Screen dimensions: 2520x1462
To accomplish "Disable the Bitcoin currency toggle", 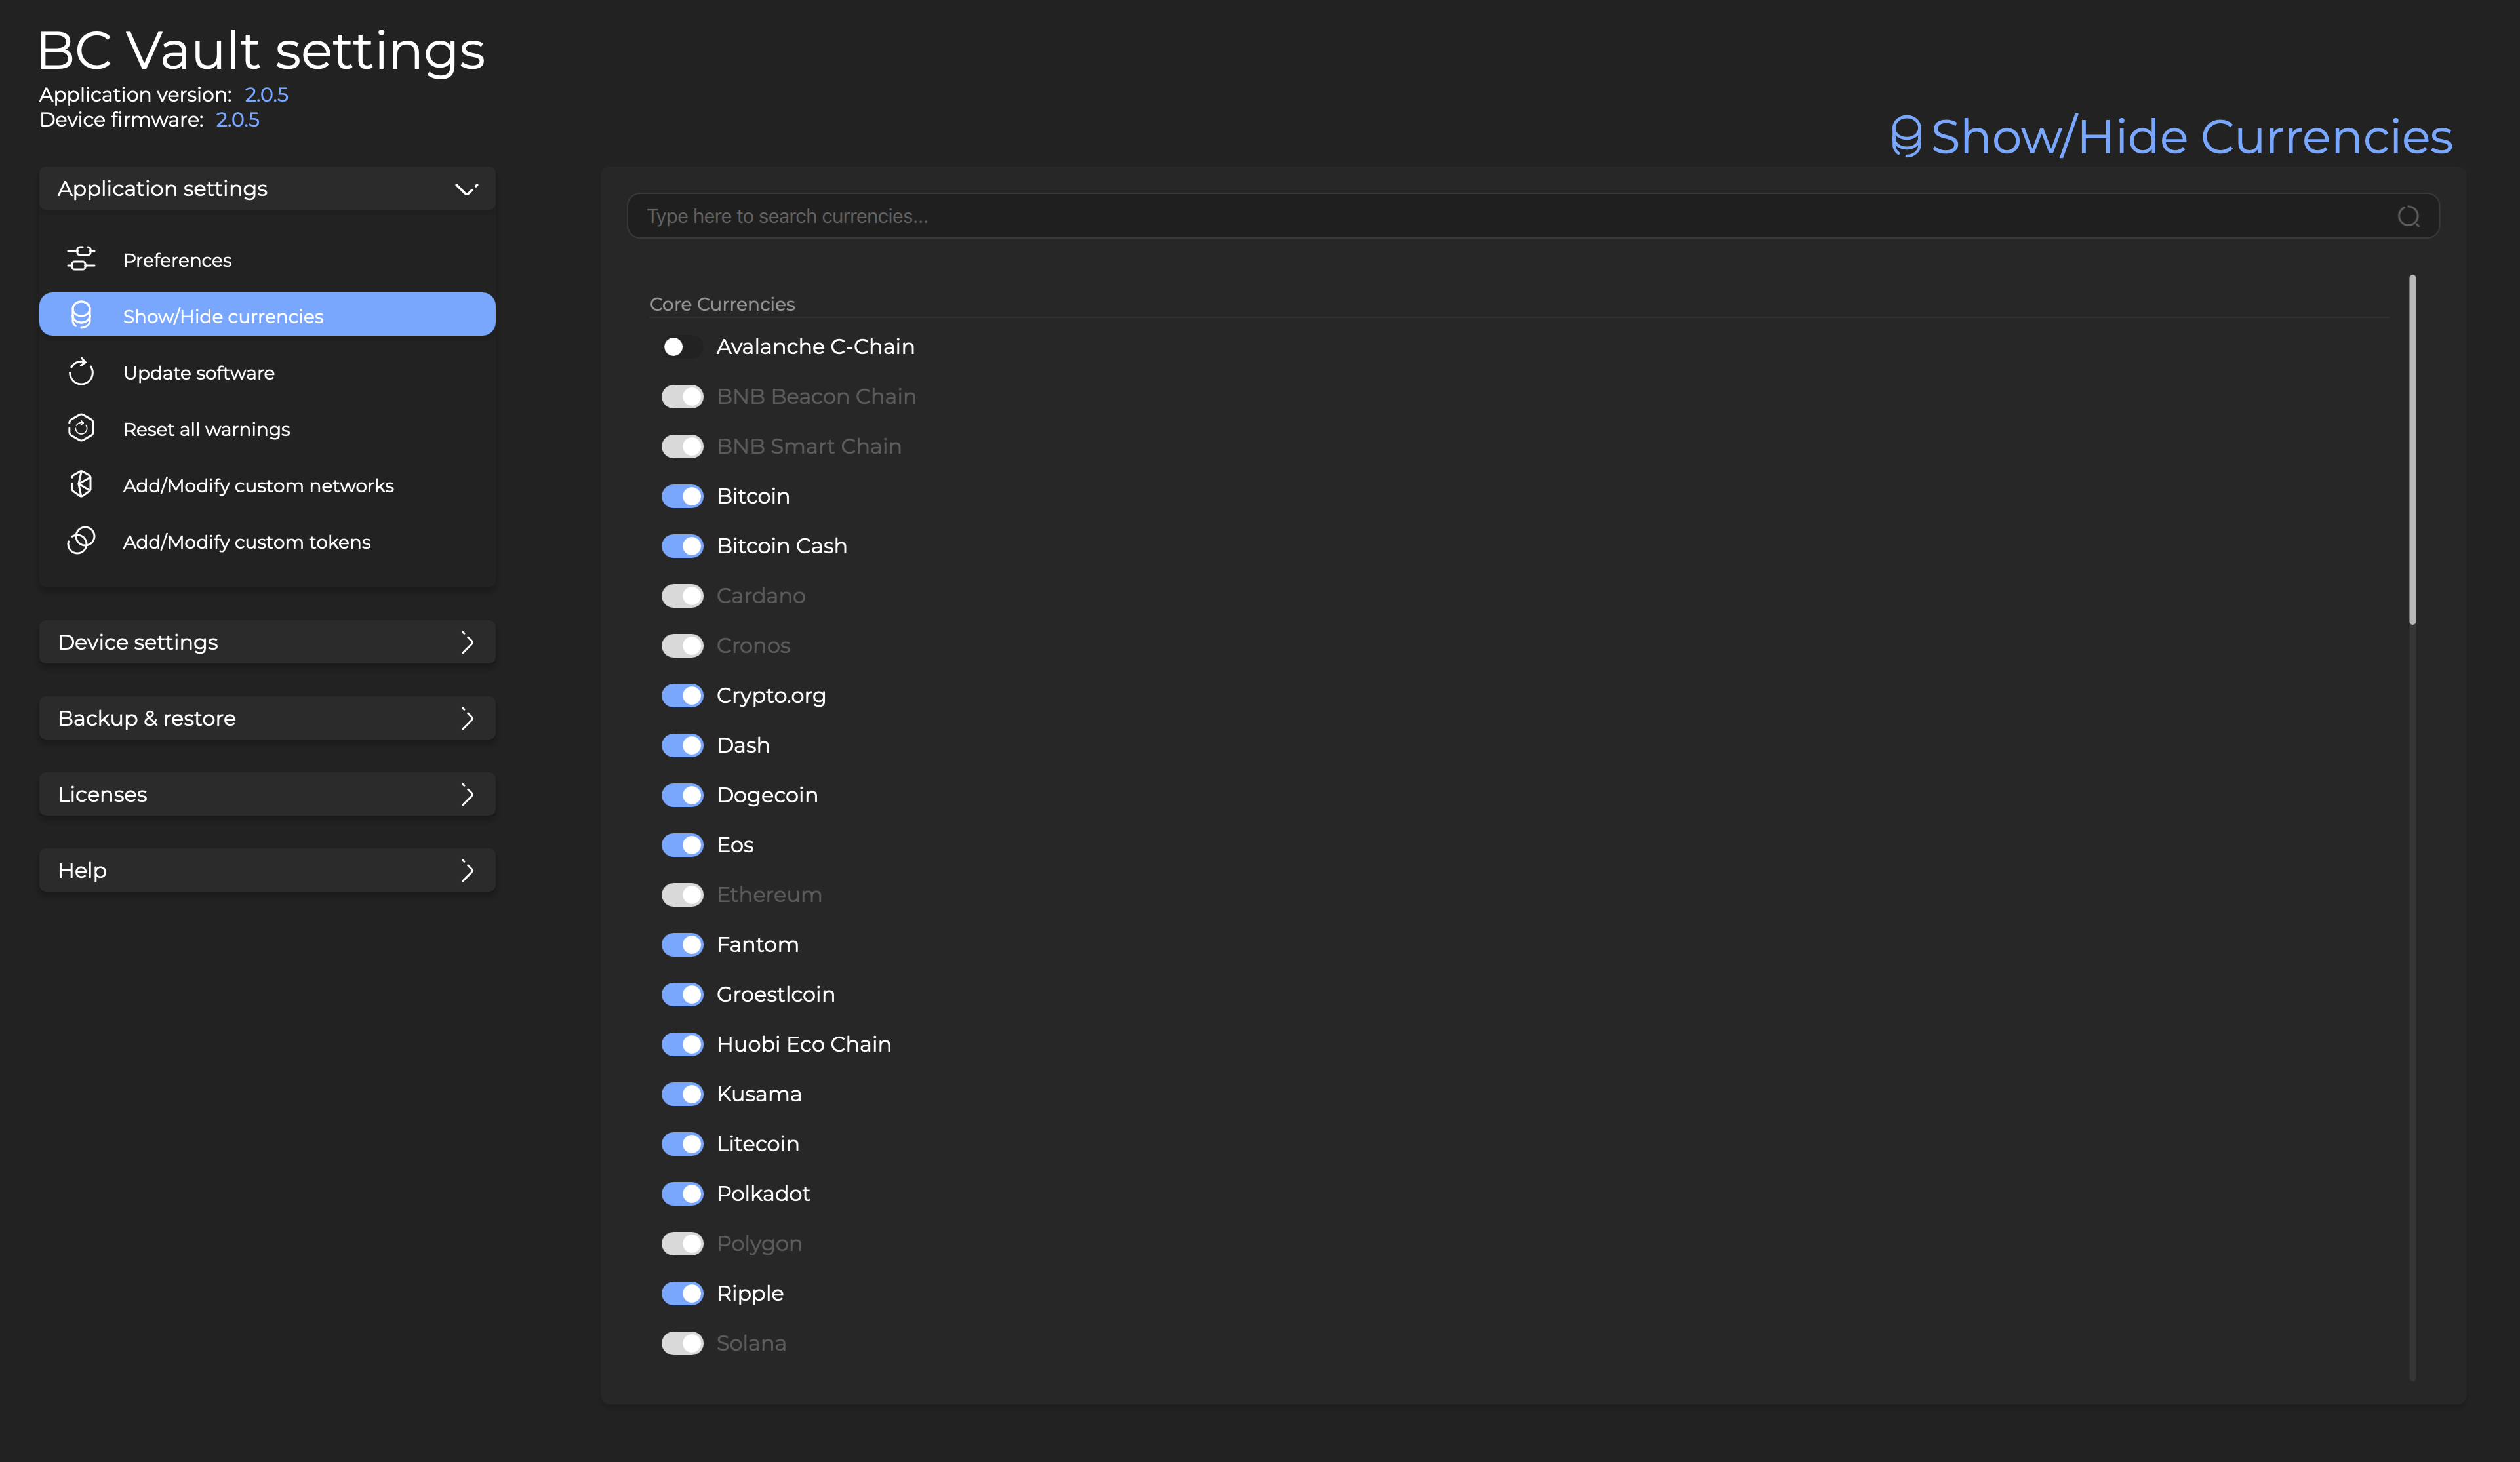I will click(682, 496).
